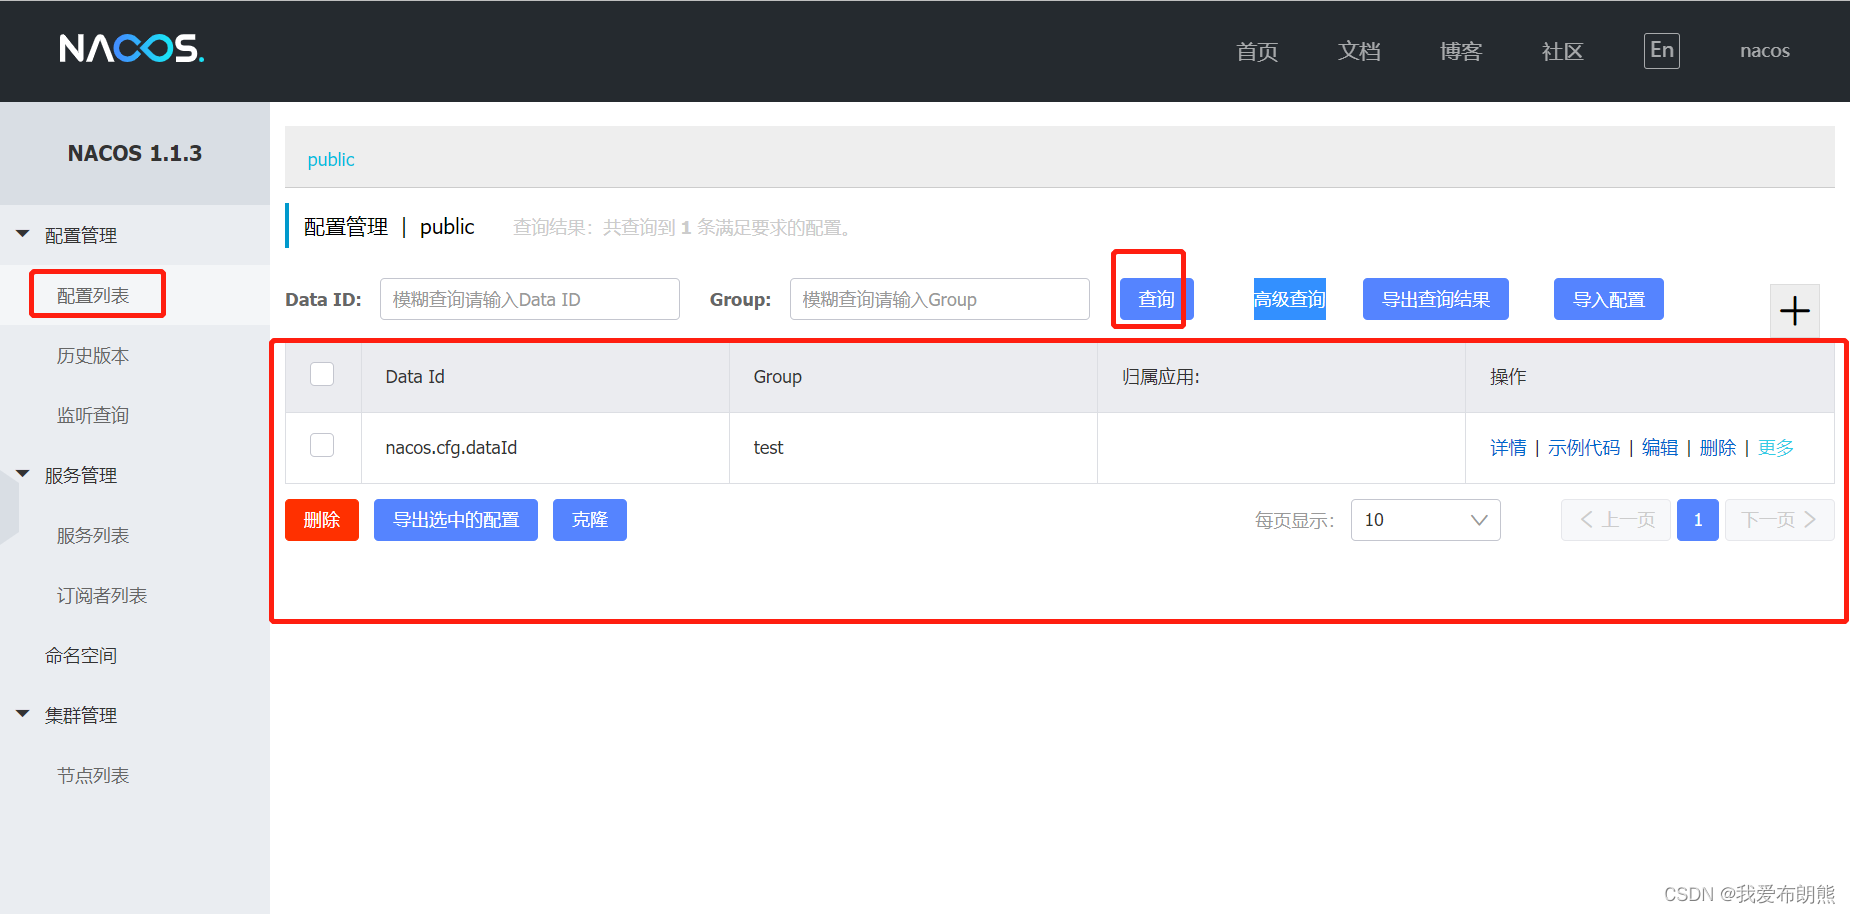Collapse the 配置管理 menu arrow
Screen dimensions: 1850x914
(x=23, y=234)
